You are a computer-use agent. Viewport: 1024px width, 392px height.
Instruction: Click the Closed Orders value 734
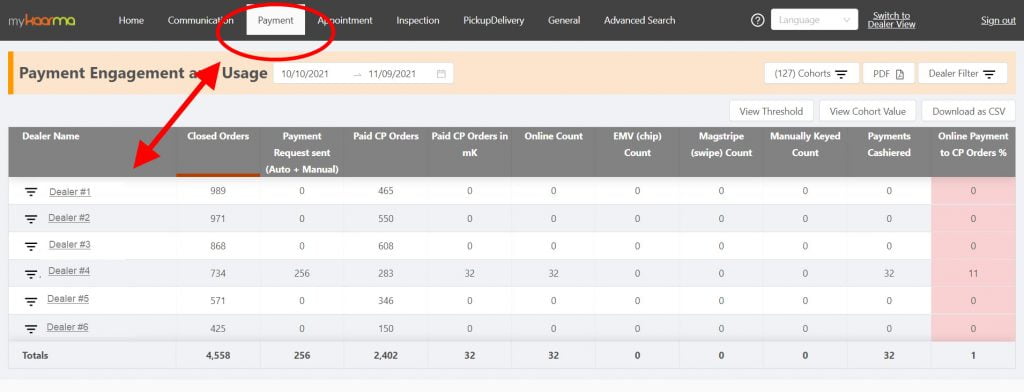tap(218, 274)
